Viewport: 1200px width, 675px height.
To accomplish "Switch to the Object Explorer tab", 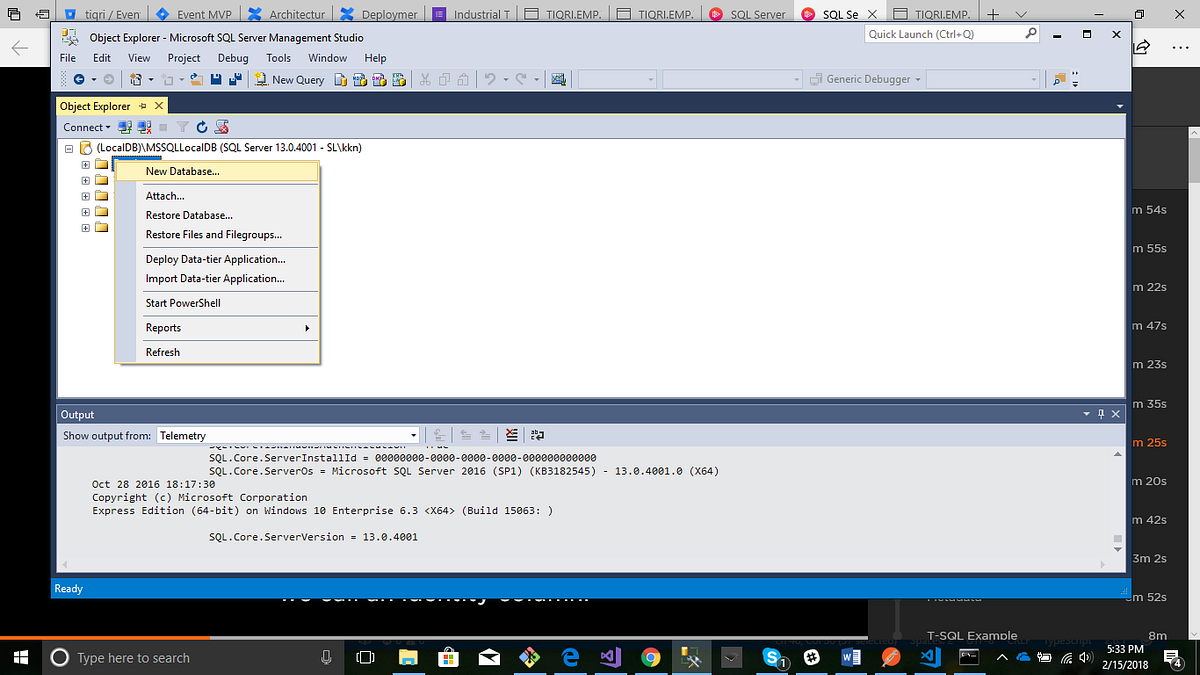I will pyautogui.click(x=95, y=106).
